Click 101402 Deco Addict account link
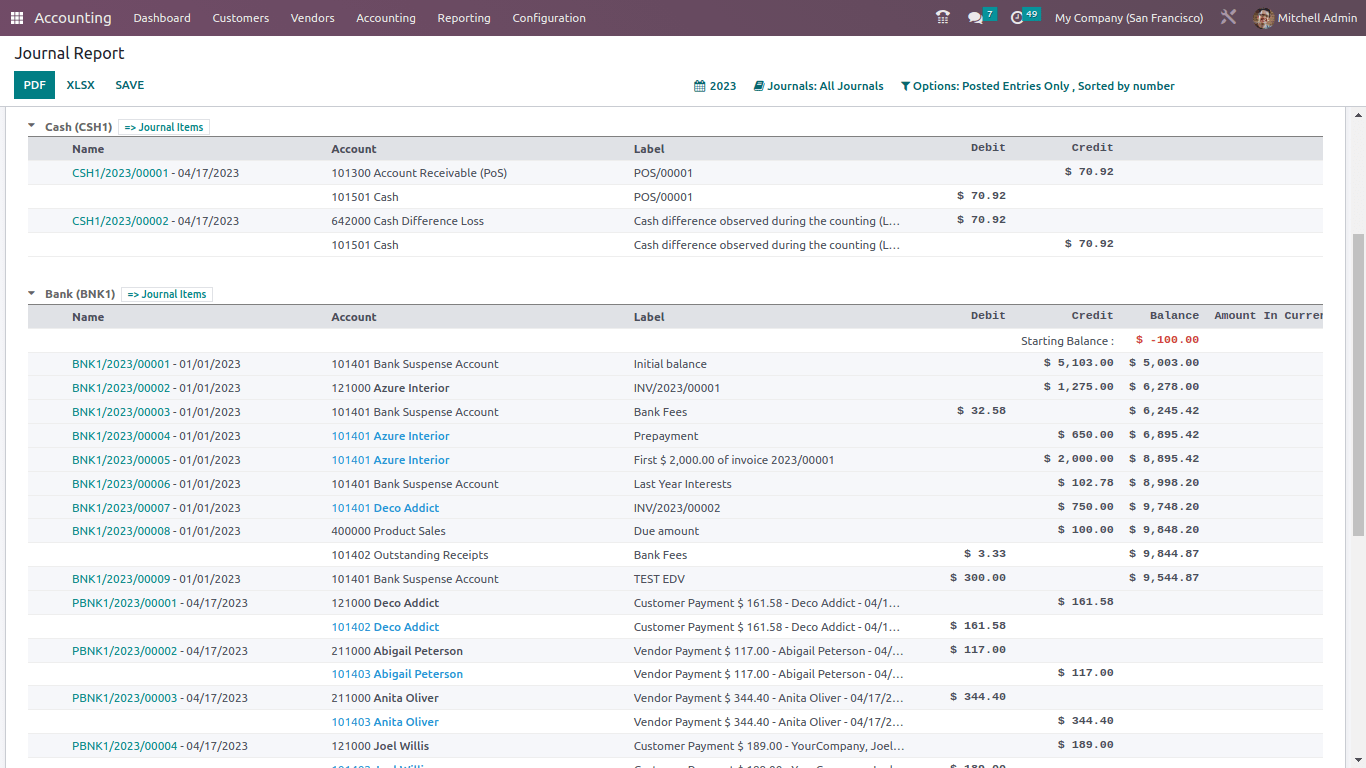 385,627
